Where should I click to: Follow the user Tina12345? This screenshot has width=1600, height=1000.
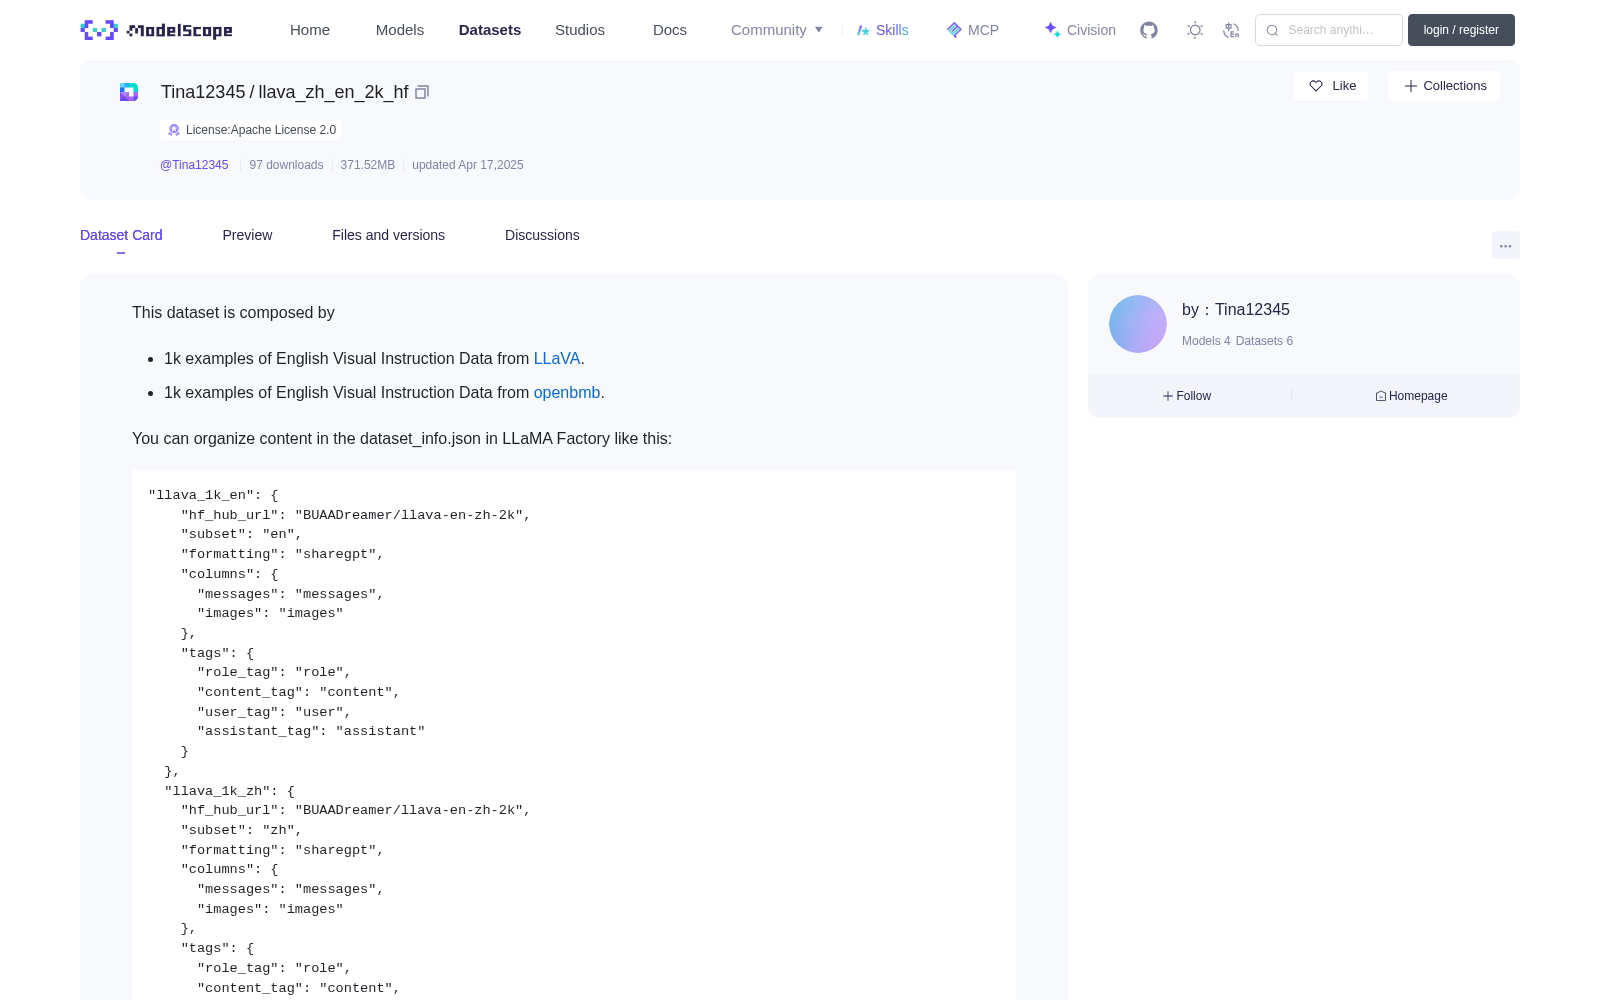[1187, 396]
